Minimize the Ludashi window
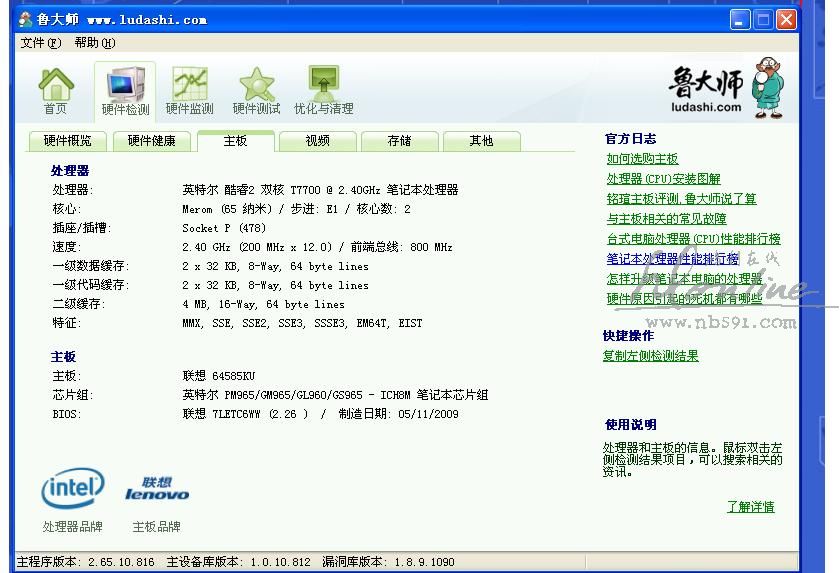This screenshot has height=573, width=840. click(x=740, y=20)
